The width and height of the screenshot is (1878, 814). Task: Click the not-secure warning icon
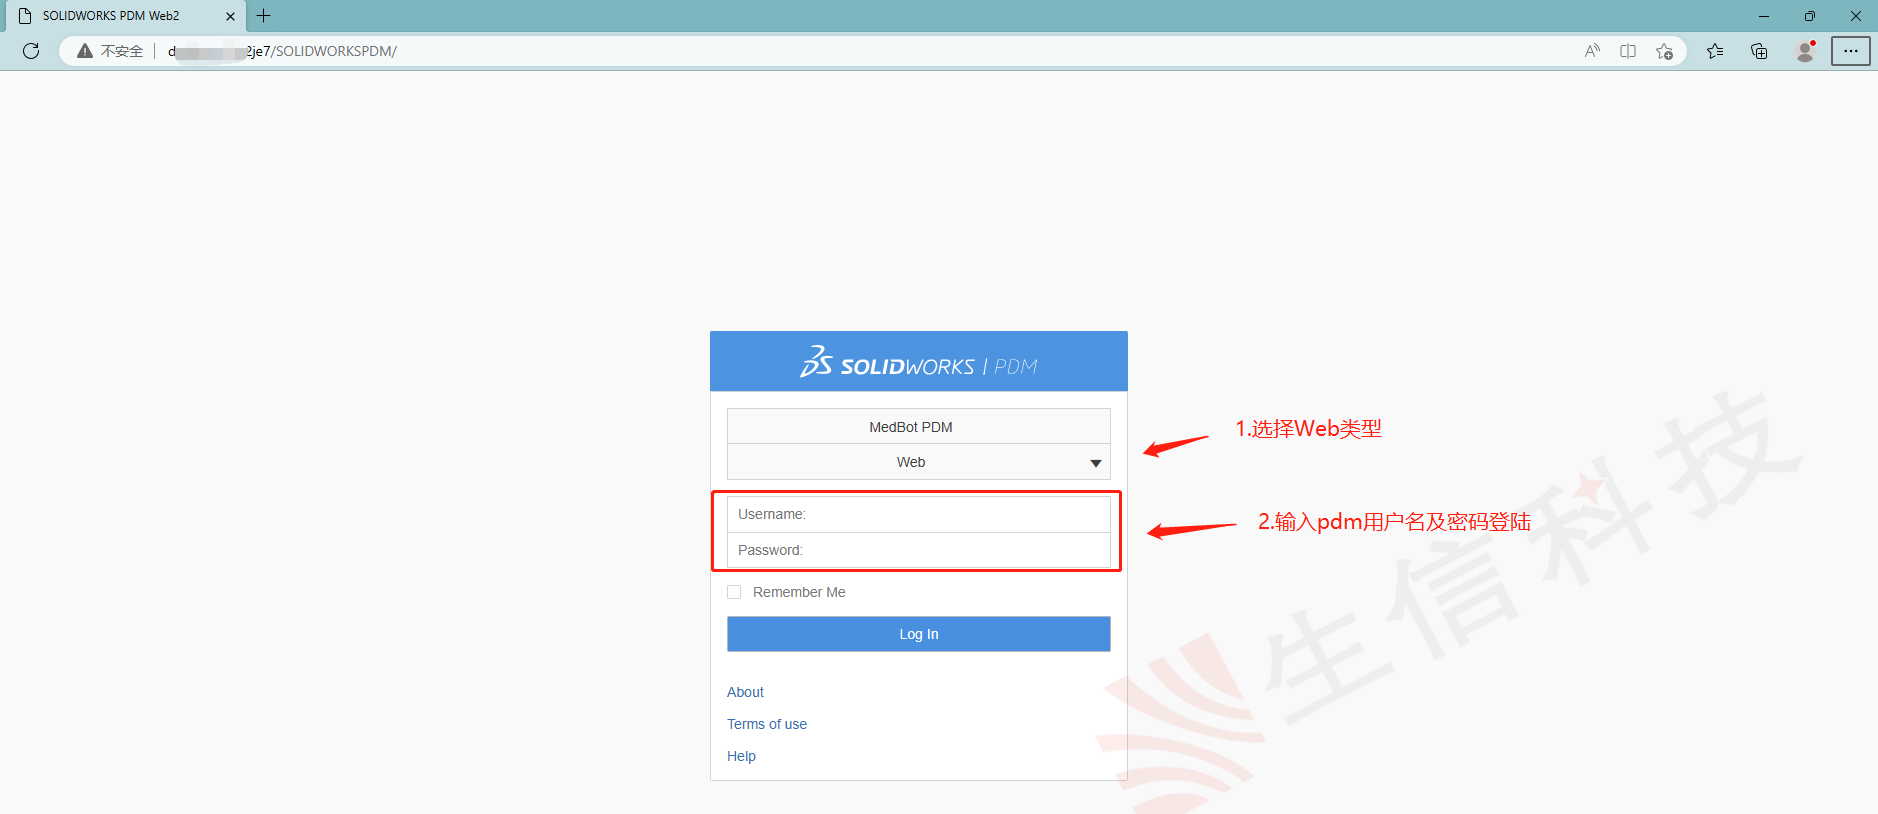tap(85, 51)
